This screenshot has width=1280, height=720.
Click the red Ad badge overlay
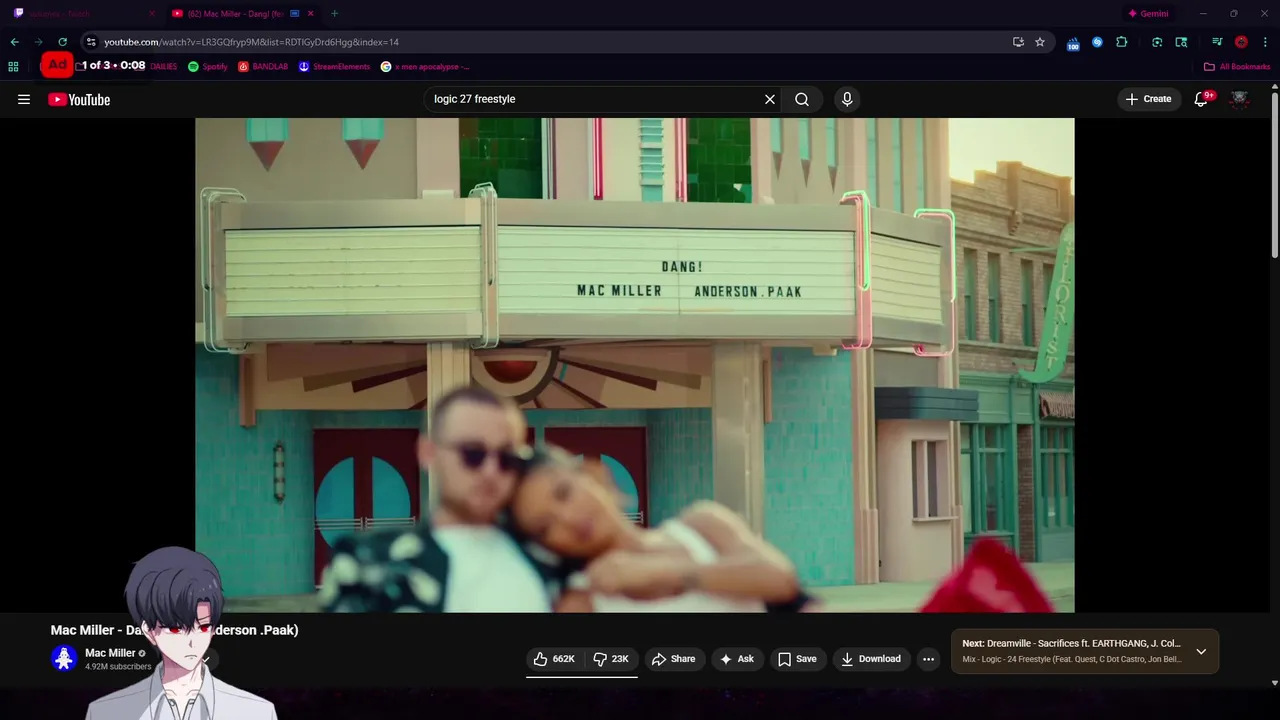(58, 65)
